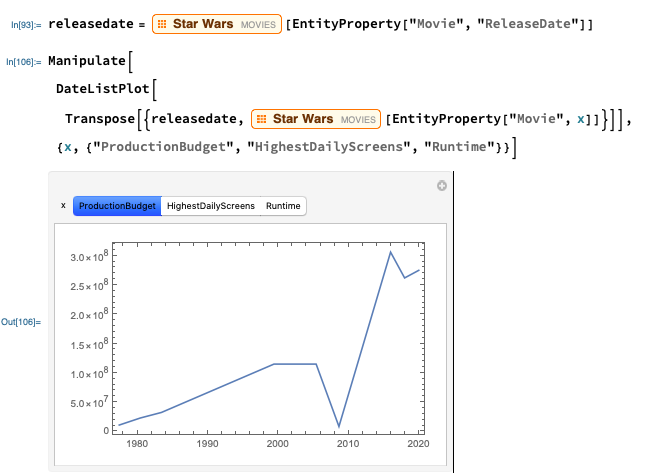
Task: Click the x control label in Manipulate
Action: 63,205
